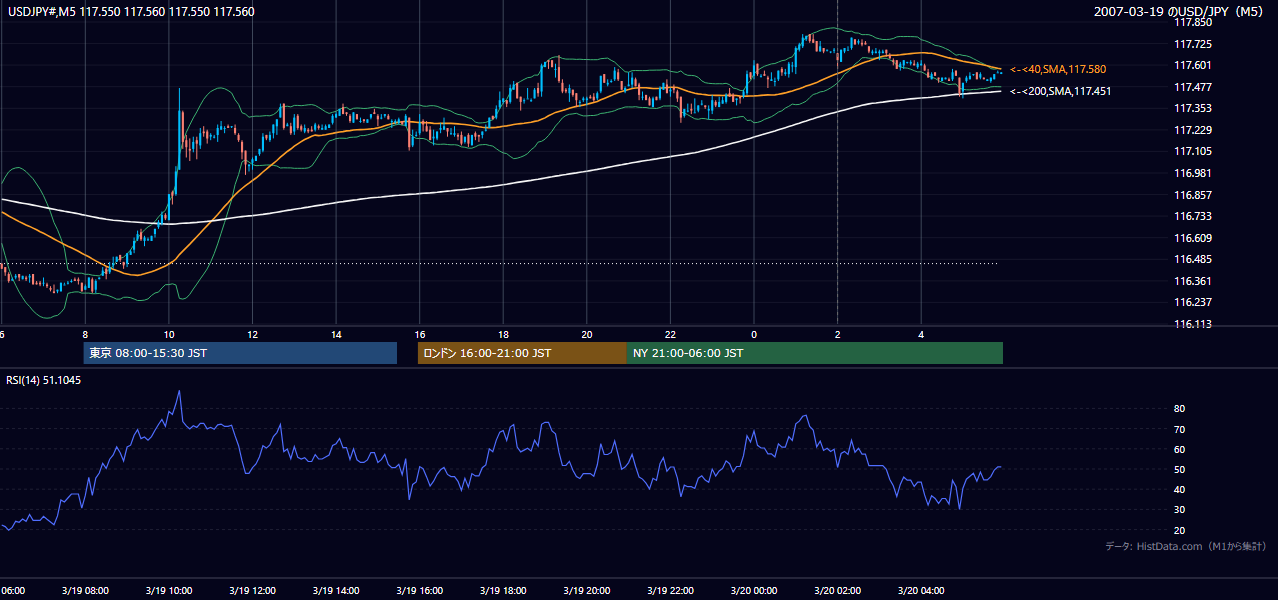The height and width of the screenshot is (600, 1278).
Task: Click the USDJPY#,M5 chart header text
Action: [x=131, y=12]
